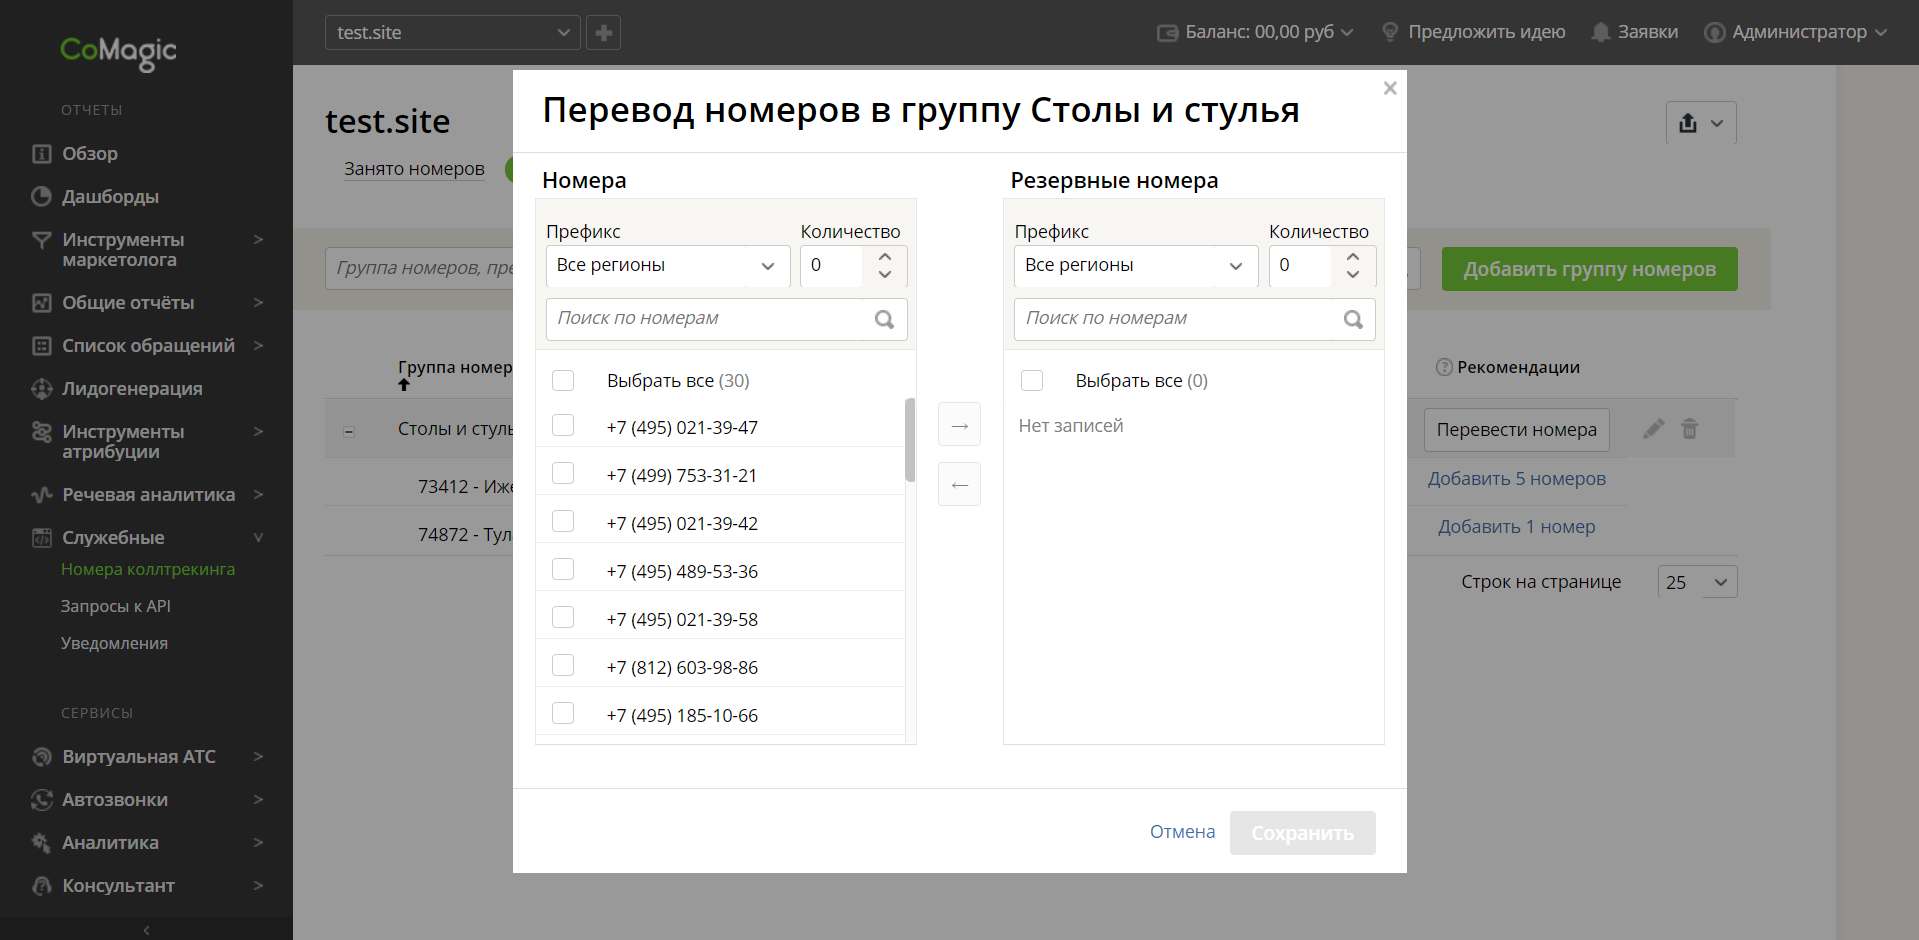The width and height of the screenshot is (1919, 940).
Task: Collapse the Столы и стулья group row
Action: pos(349,432)
